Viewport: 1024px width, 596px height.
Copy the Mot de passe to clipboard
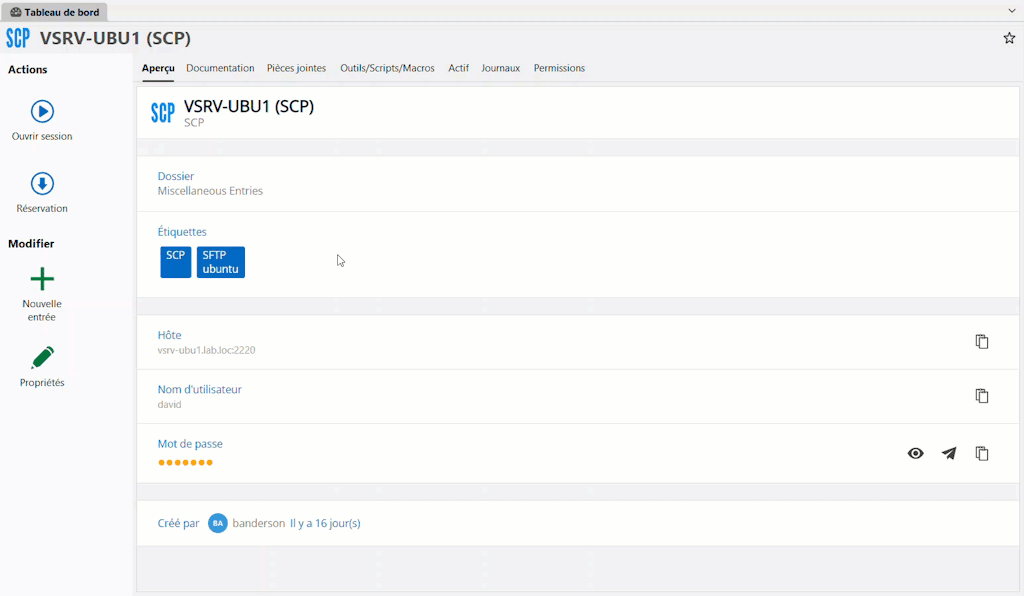click(x=981, y=453)
